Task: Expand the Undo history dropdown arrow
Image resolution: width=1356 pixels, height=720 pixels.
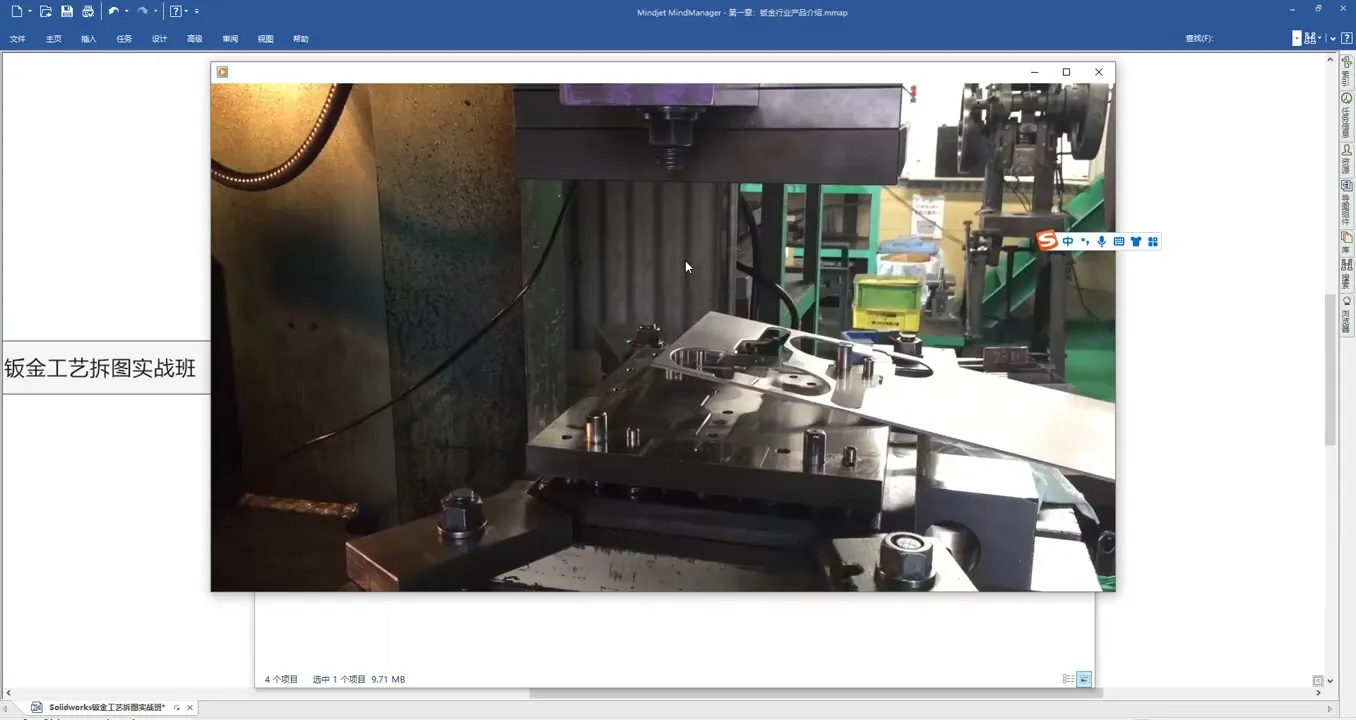Action: click(127, 12)
